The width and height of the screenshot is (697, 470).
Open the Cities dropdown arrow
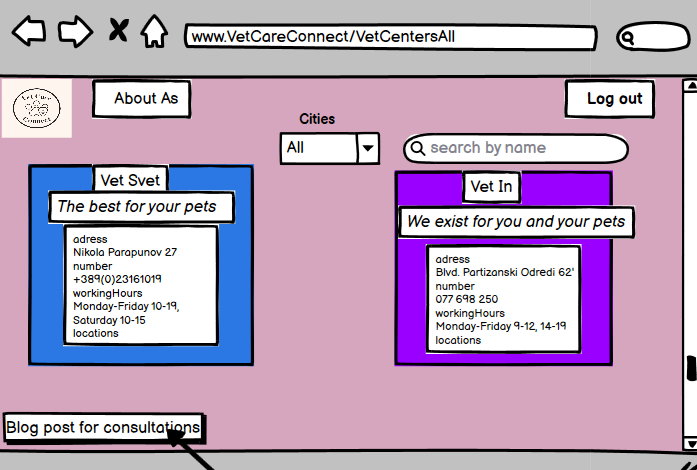368,148
